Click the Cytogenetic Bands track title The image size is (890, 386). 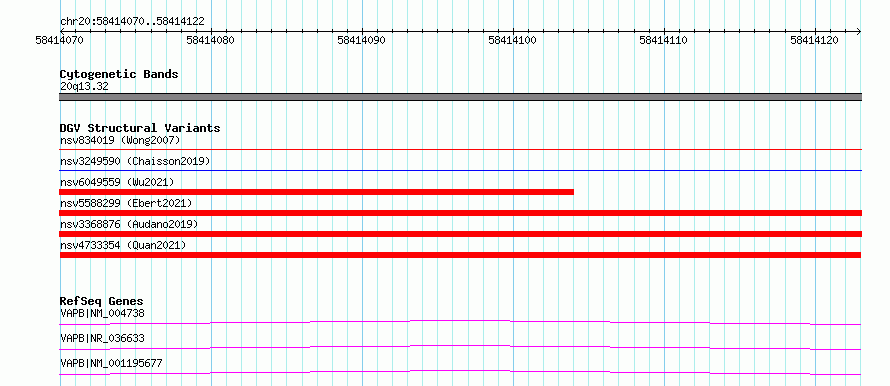point(119,74)
